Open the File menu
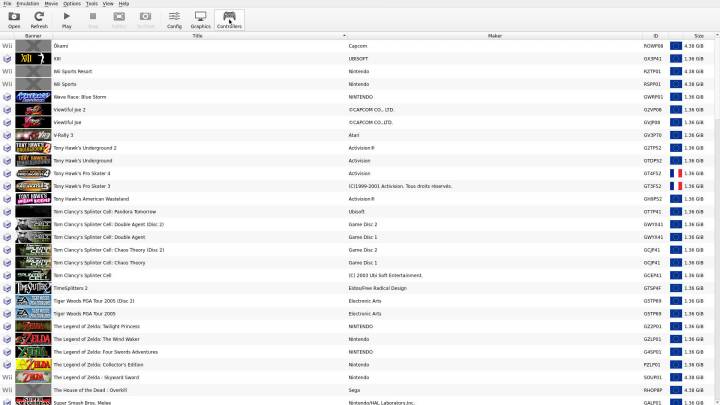This screenshot has width=720, height=405. point(7,4)
